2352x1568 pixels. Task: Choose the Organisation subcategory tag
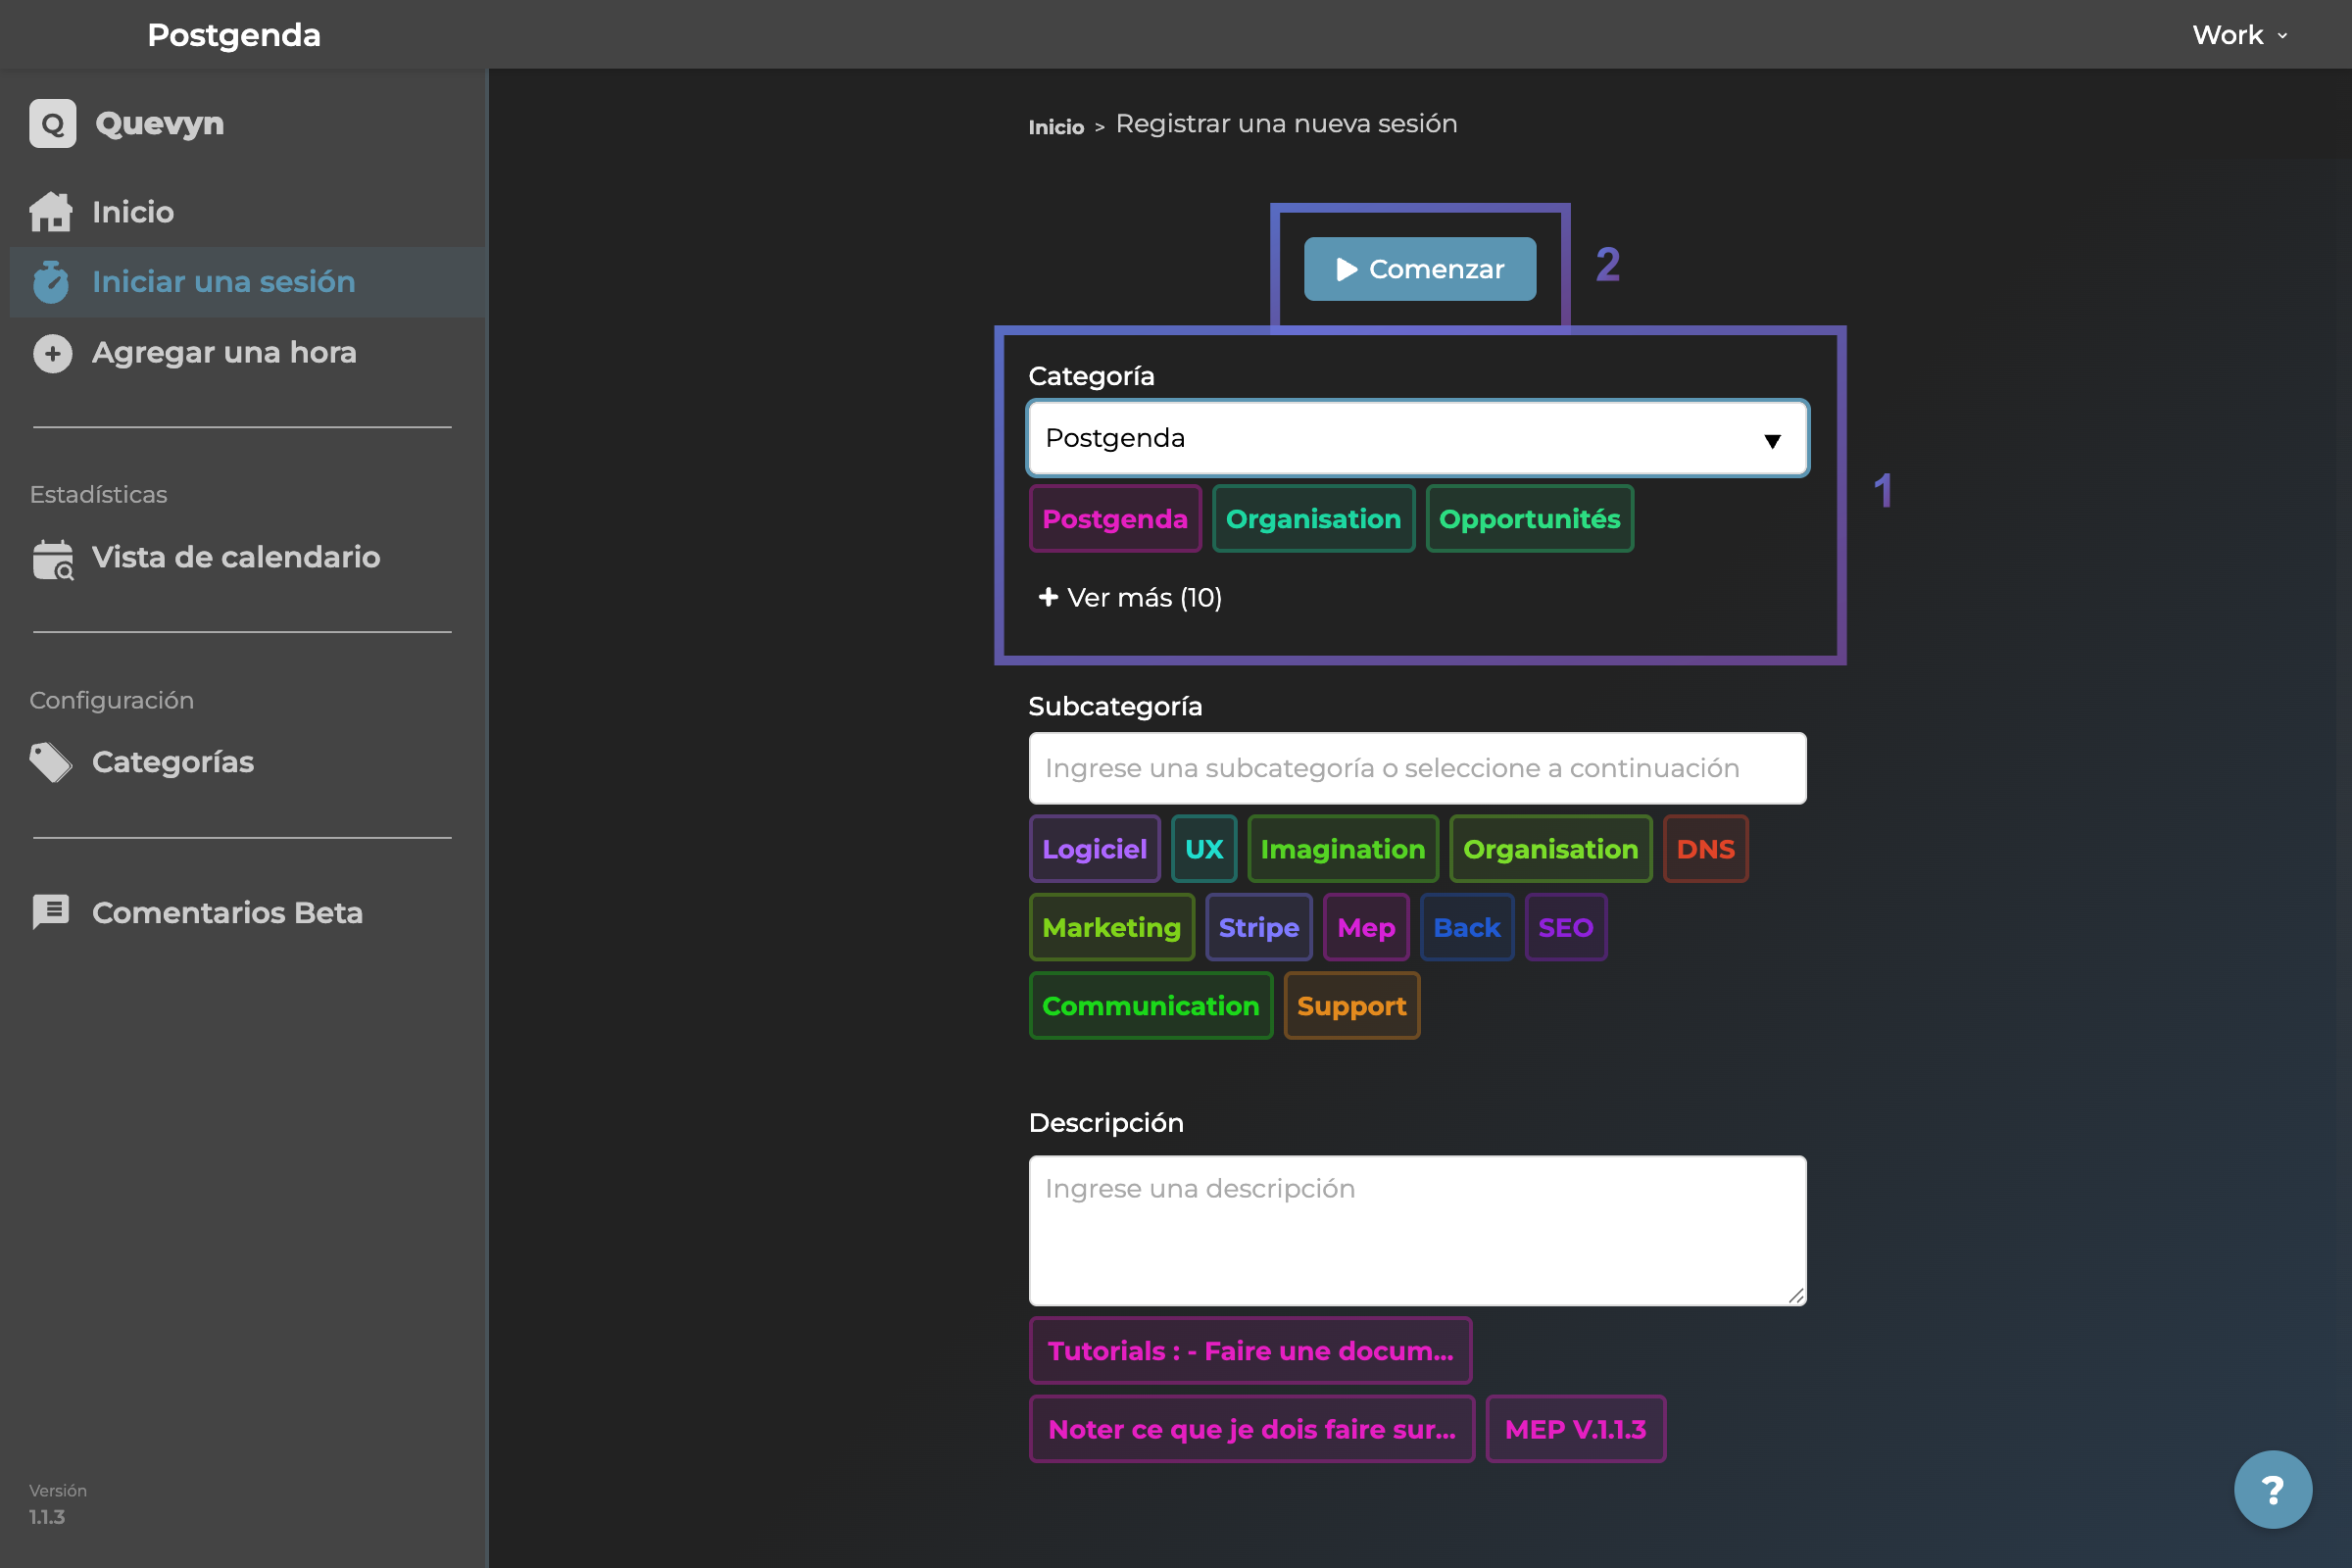[1550, 849]
